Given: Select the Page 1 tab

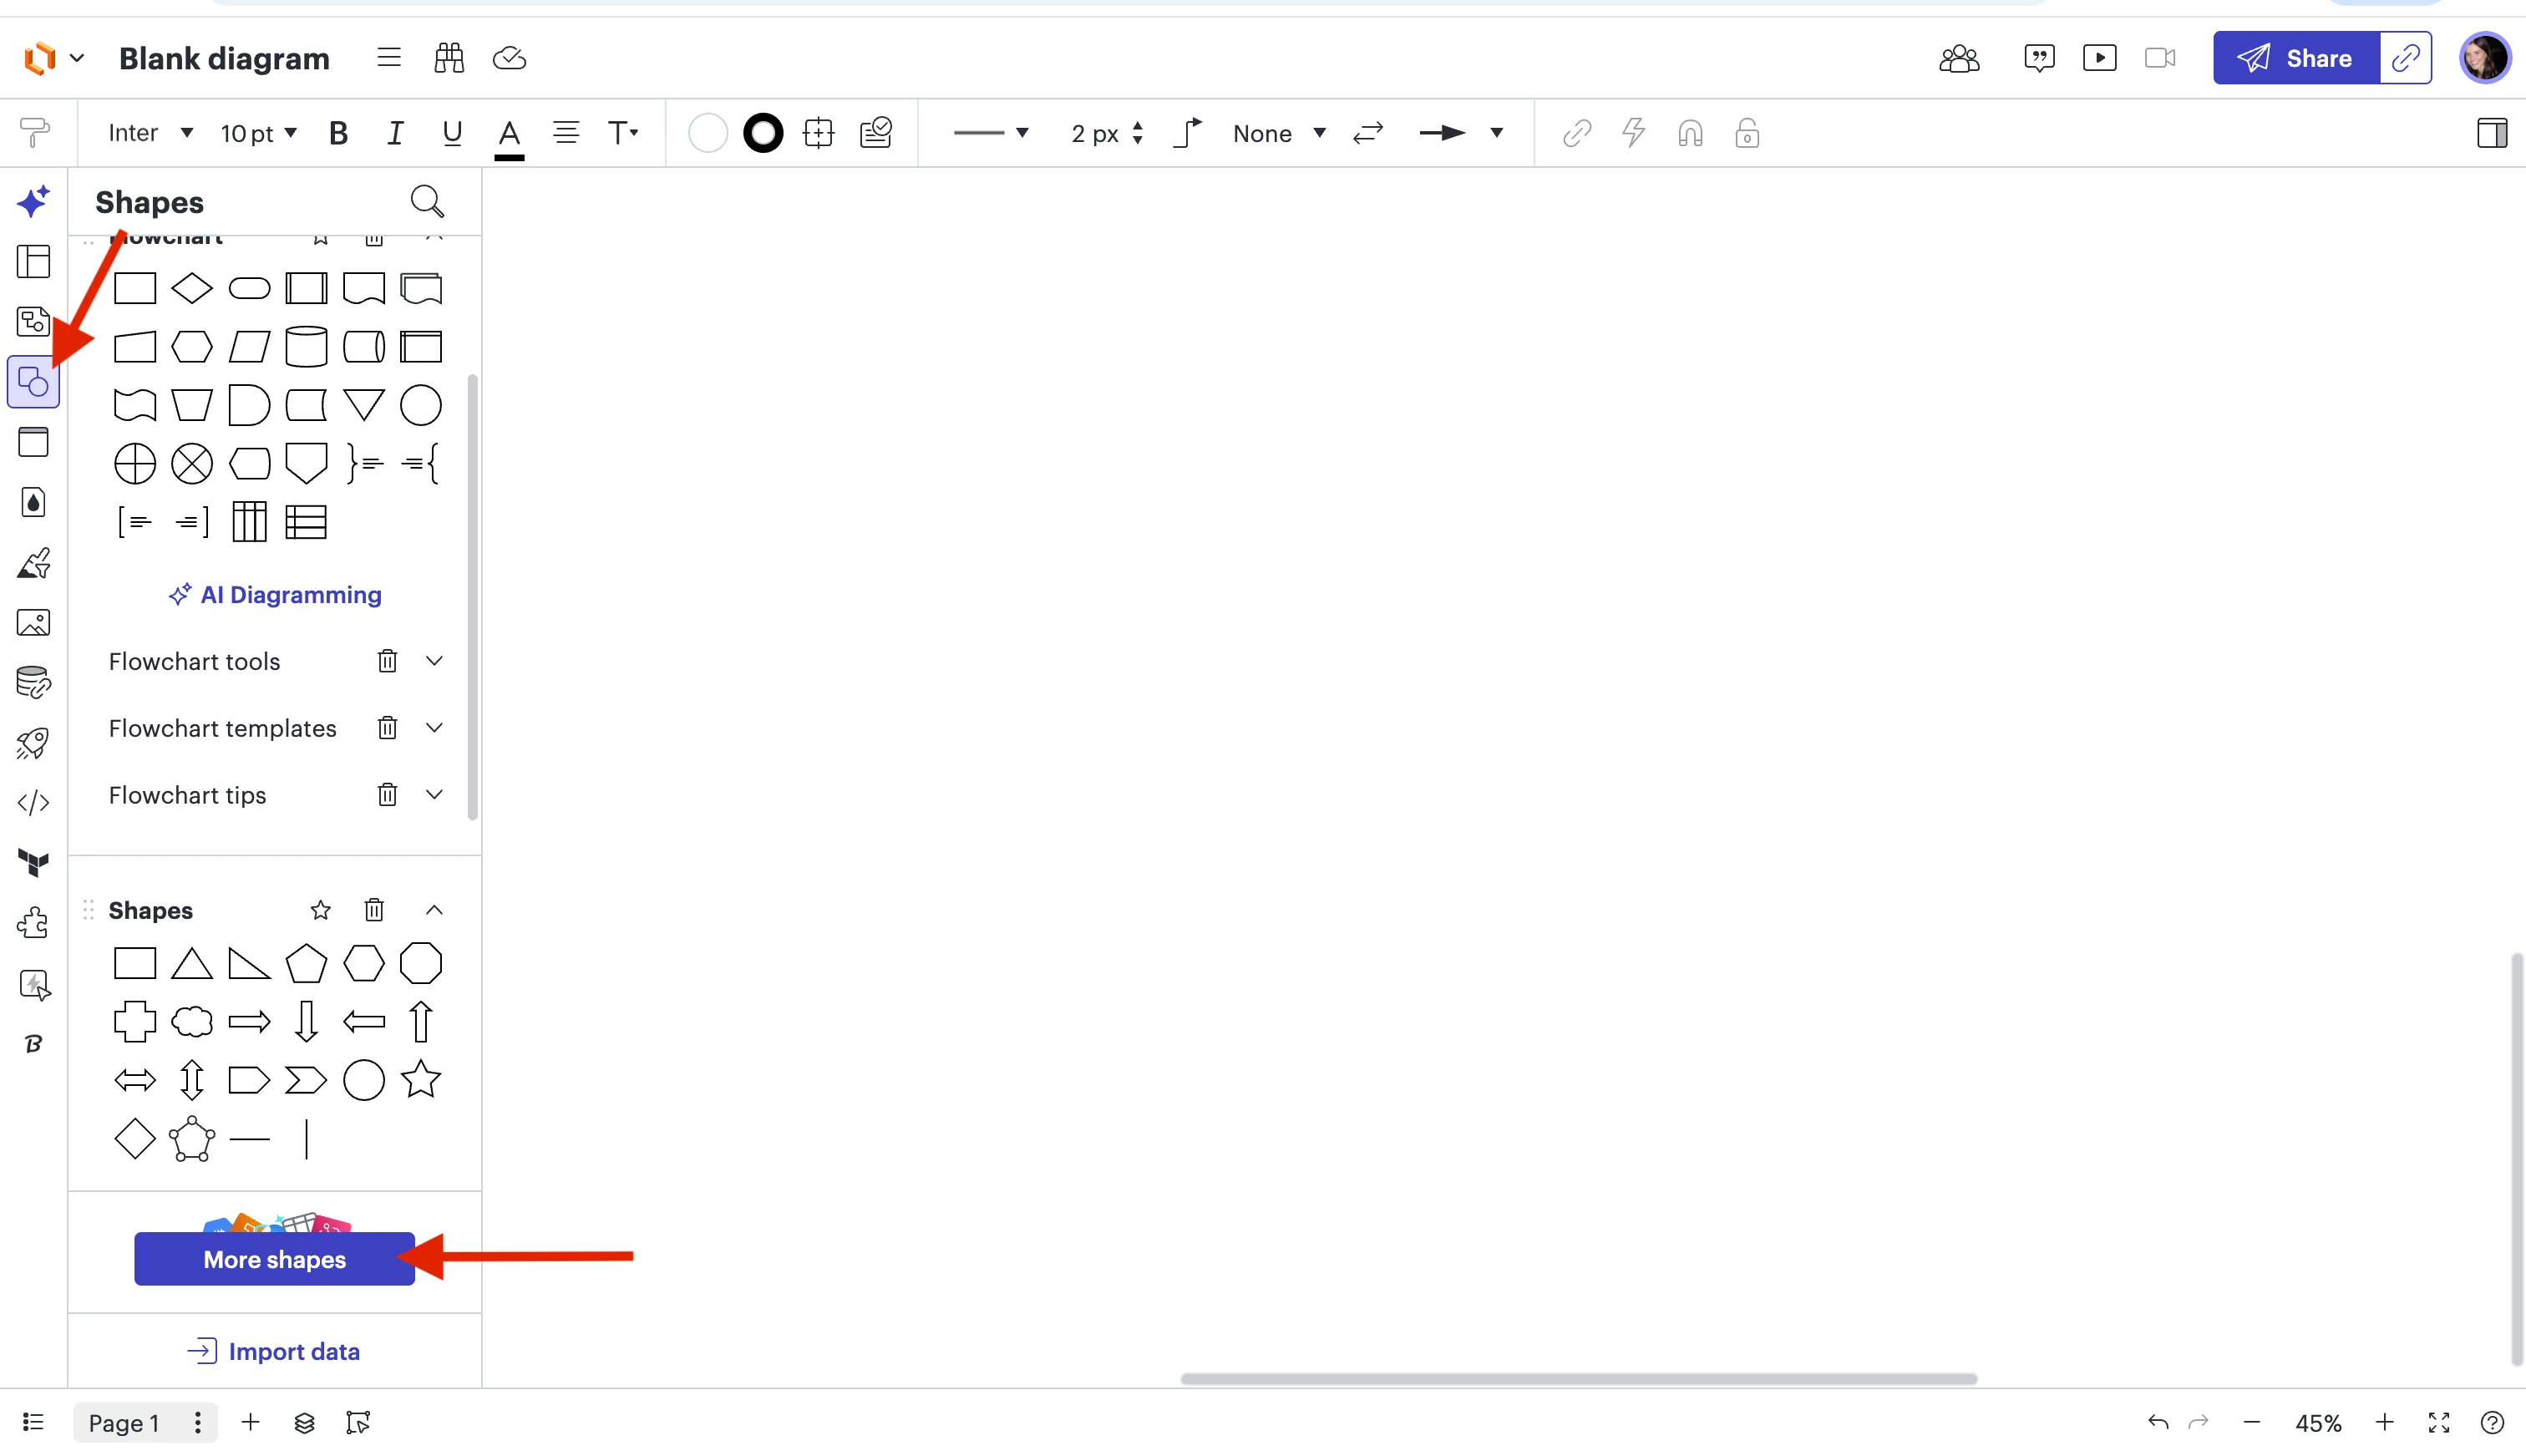Looking at the screenshot, I should click(x=124, y=1422).
